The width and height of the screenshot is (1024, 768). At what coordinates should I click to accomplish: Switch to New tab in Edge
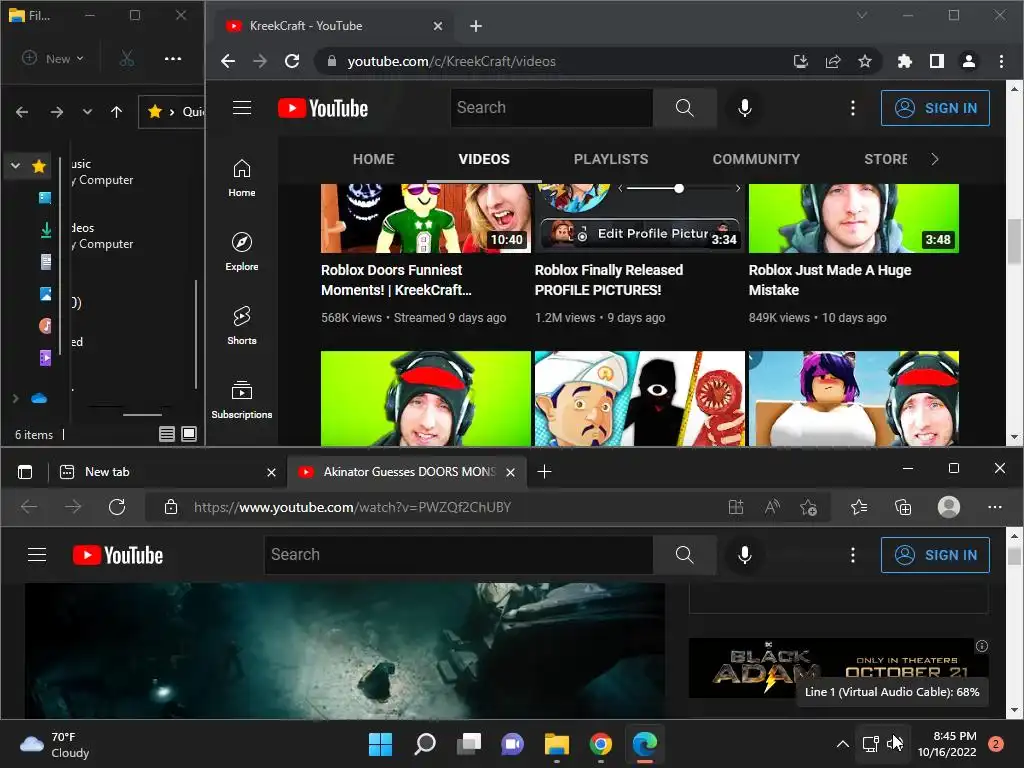coord(167,472)
